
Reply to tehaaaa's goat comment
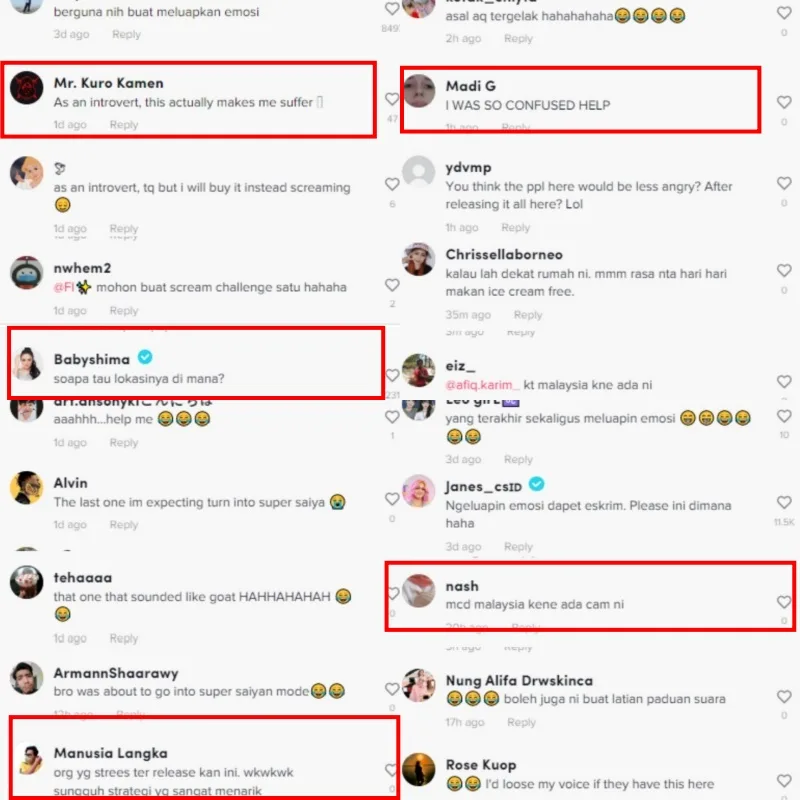(123, 638)
